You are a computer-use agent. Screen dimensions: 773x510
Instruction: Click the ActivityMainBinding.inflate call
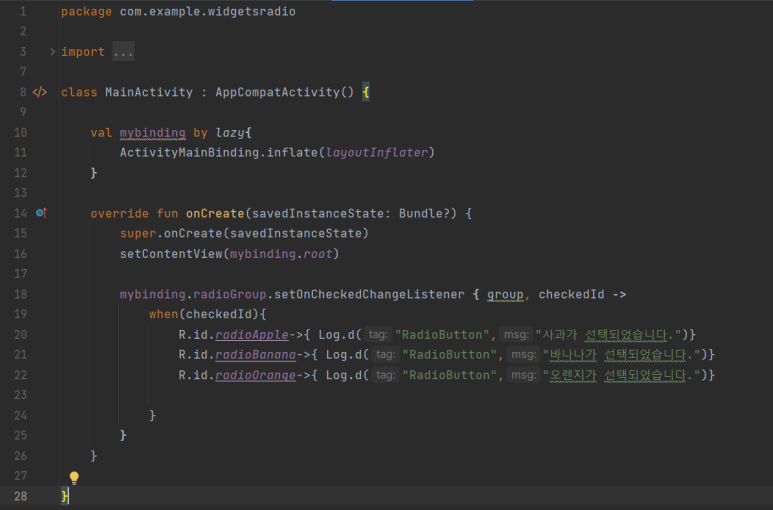(219, 153)
